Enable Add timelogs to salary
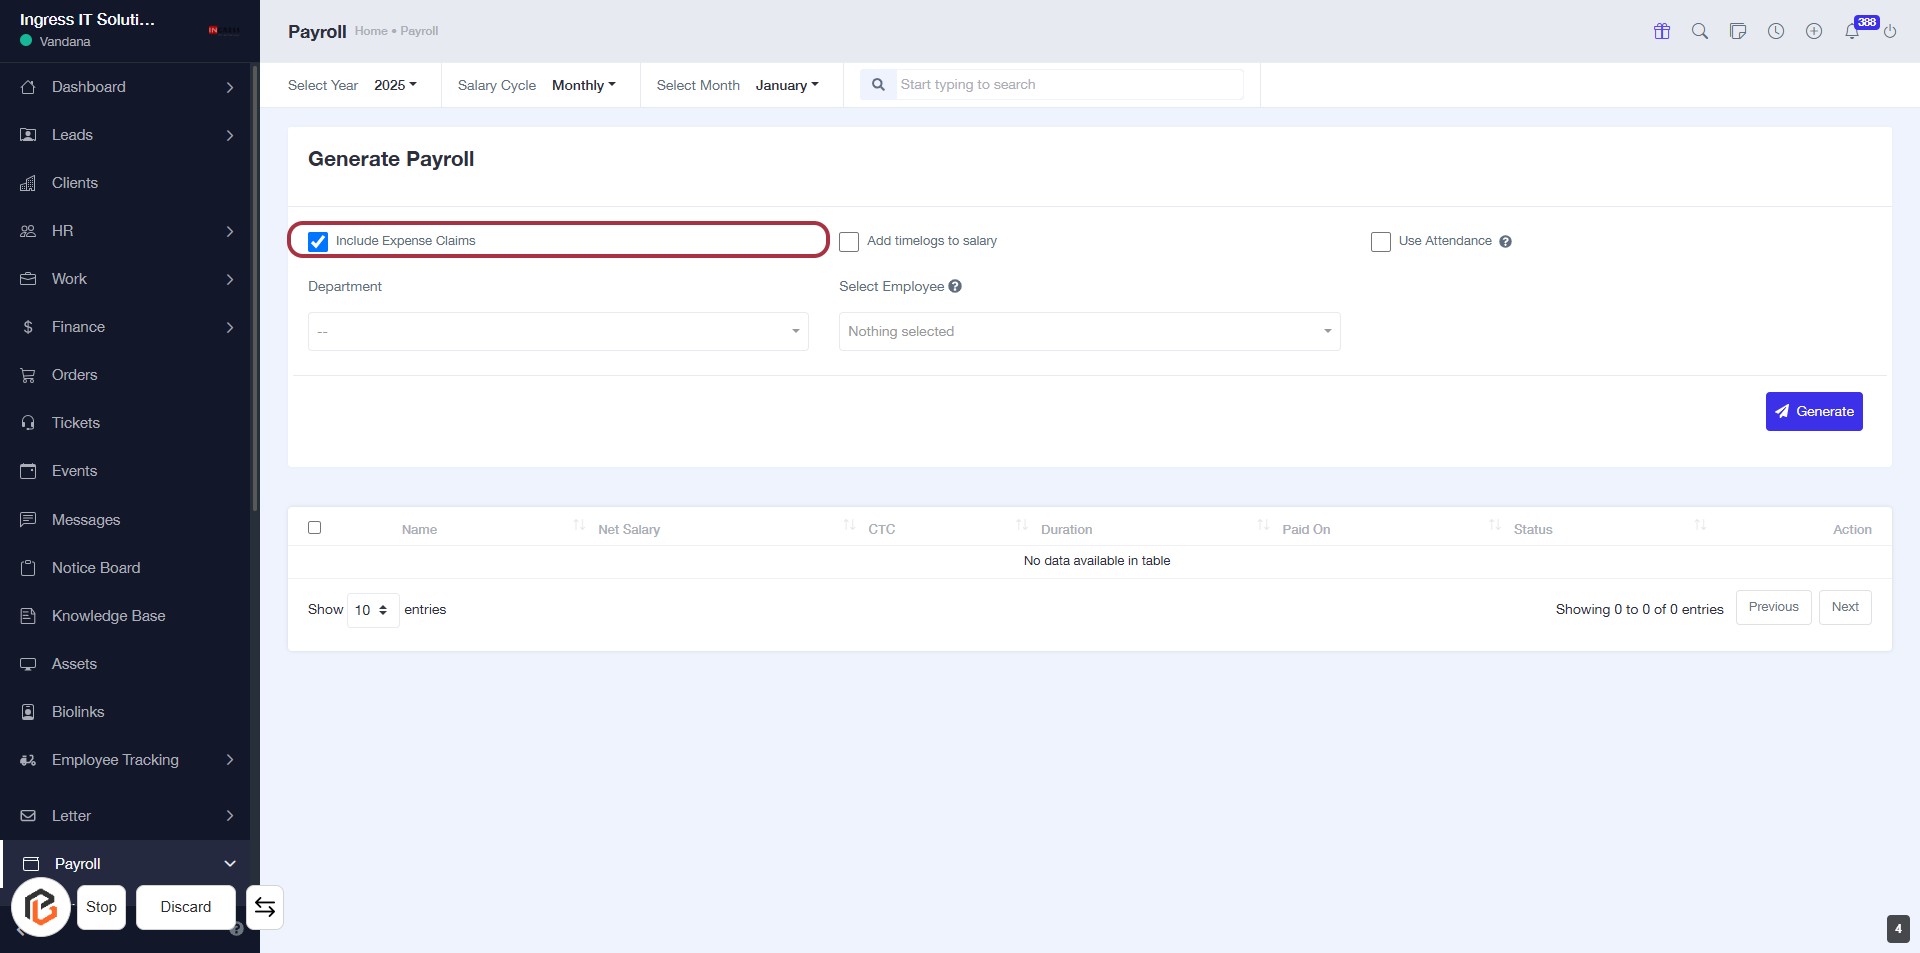This screenshot has height=953, width=1920. click(849, 242)
